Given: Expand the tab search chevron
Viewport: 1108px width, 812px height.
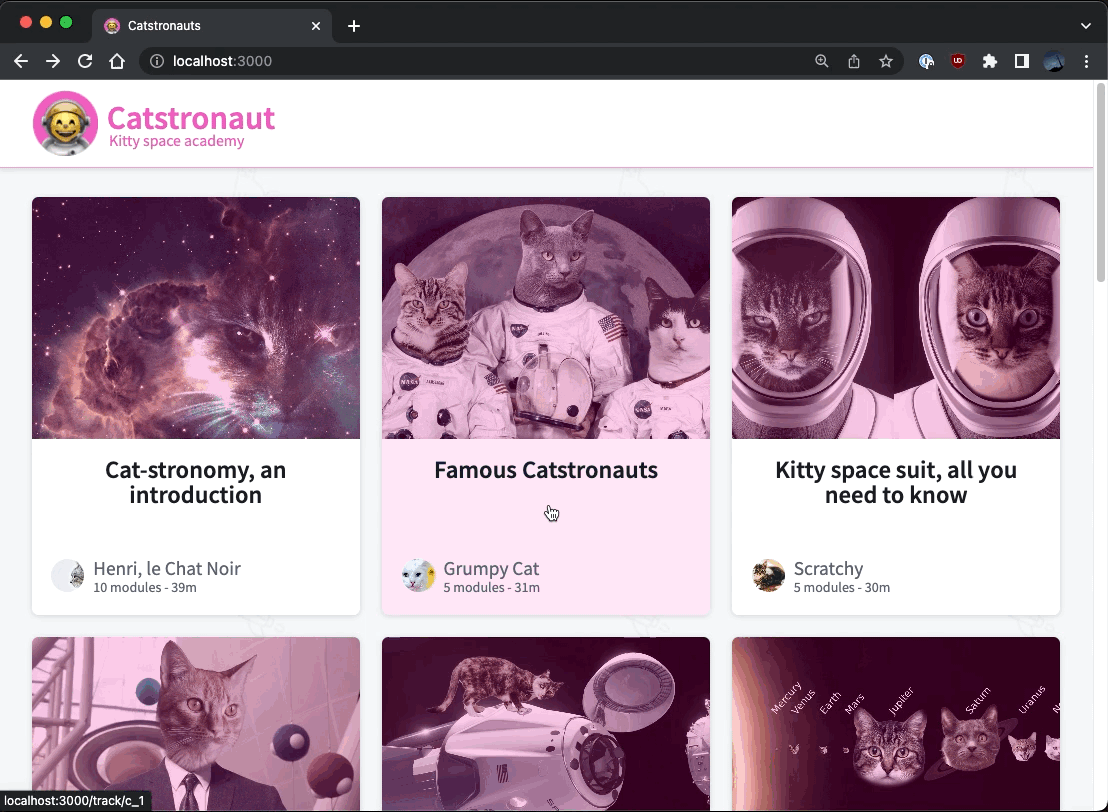Looking at the screenshot, I should 1085,26.
